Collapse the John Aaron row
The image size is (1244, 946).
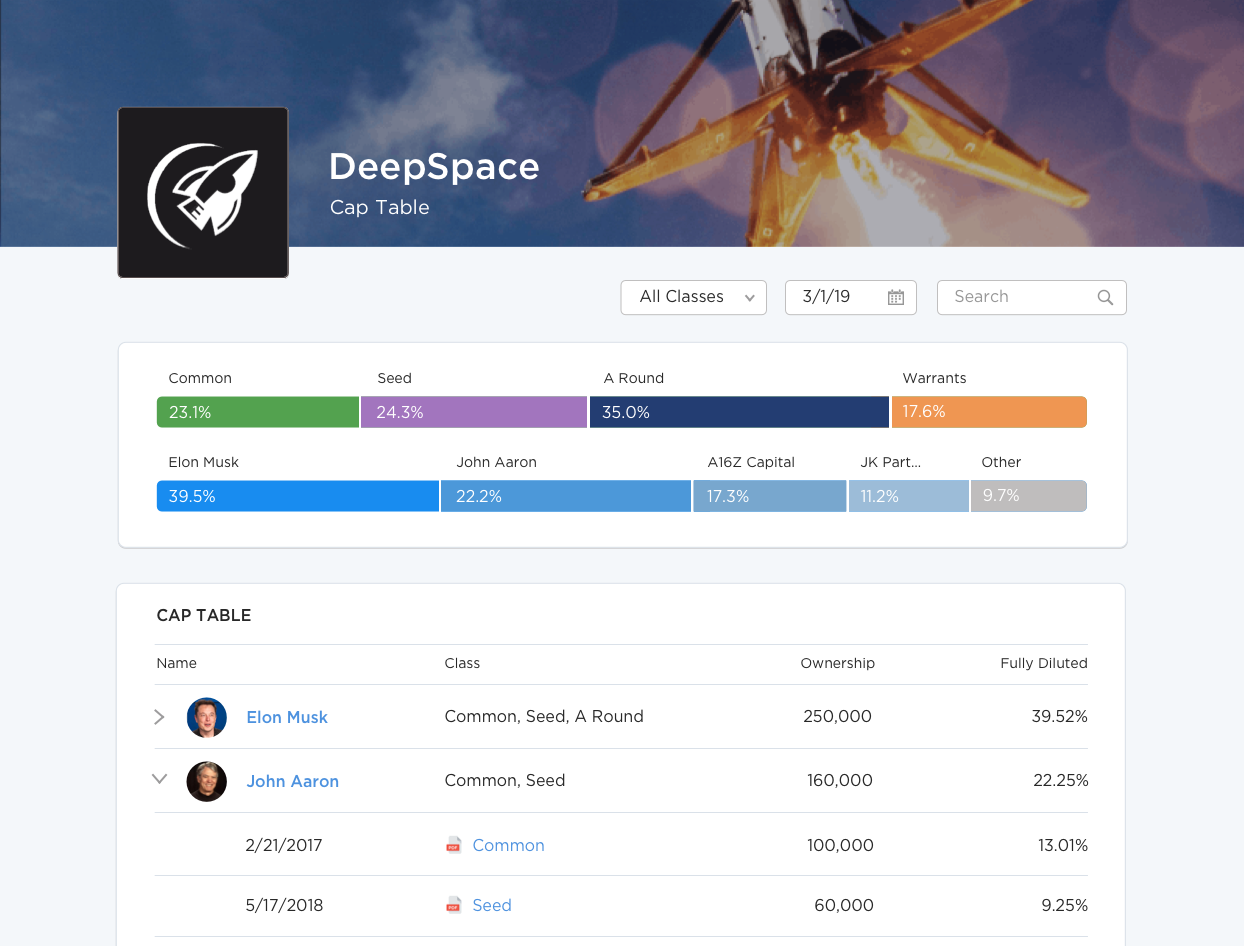(159, 779)
